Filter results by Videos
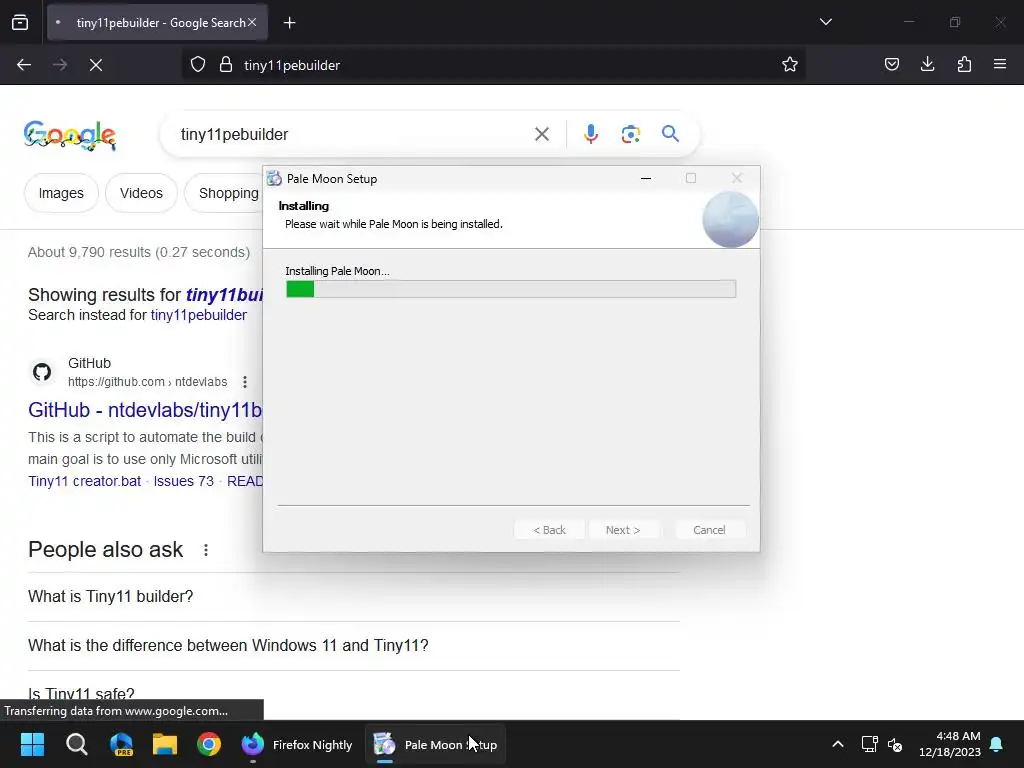 click(141, 193)
